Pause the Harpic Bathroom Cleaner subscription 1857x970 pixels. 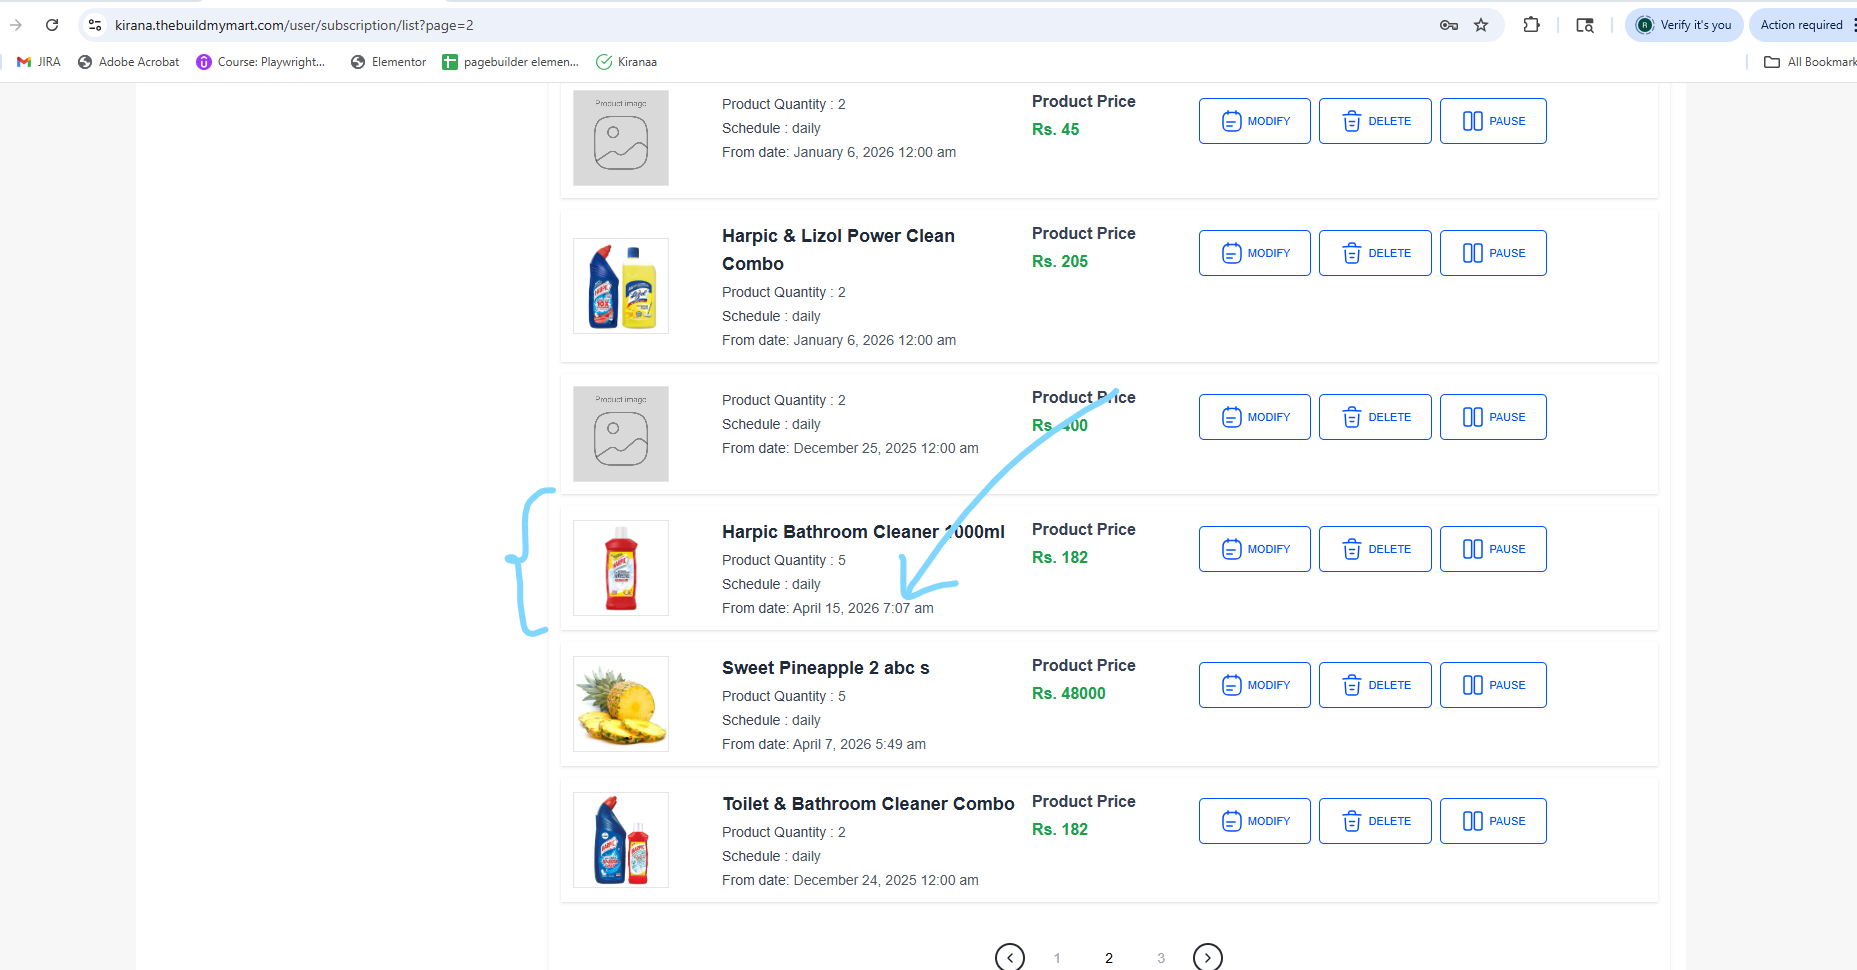click(1493, 549)
